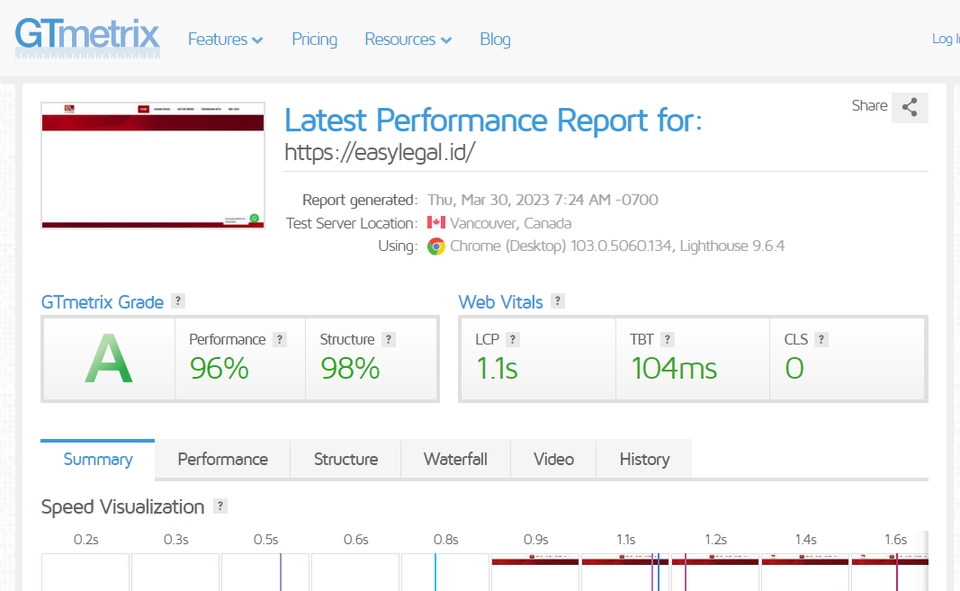Open the Resources dropdown menu
Screen dimensions: 960x591
(407, 39)
